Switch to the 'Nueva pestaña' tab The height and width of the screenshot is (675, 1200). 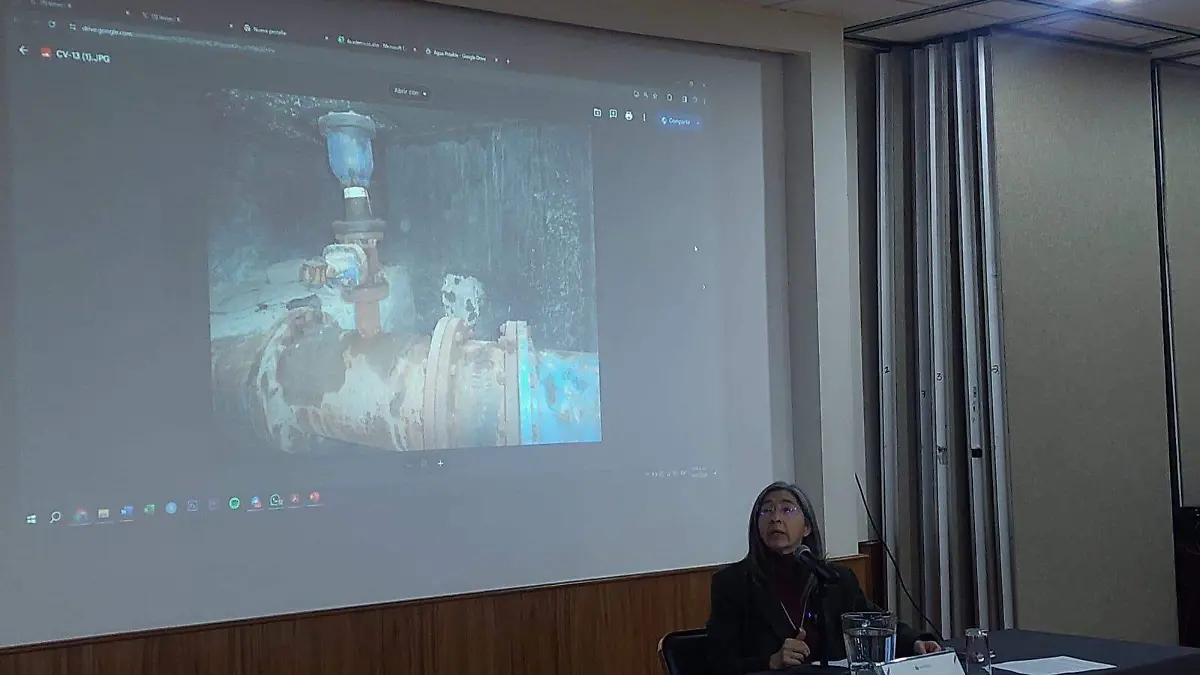(265, 31)
